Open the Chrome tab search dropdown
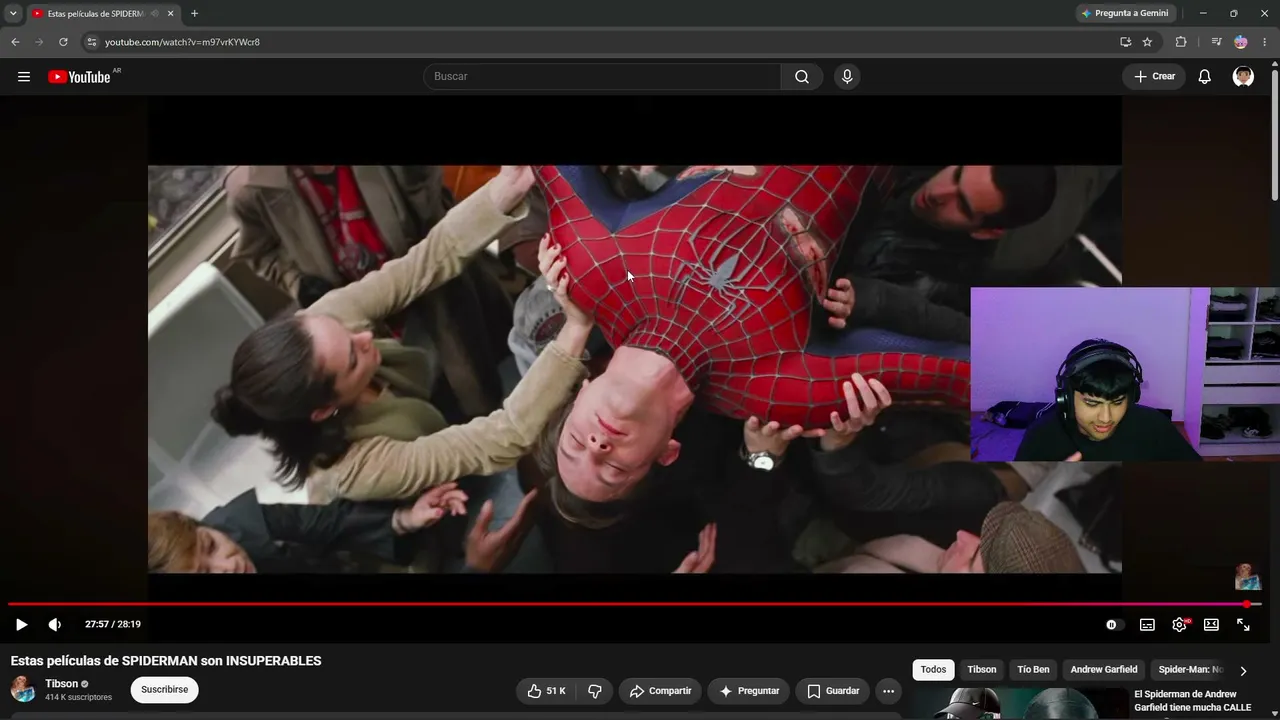 13,13
